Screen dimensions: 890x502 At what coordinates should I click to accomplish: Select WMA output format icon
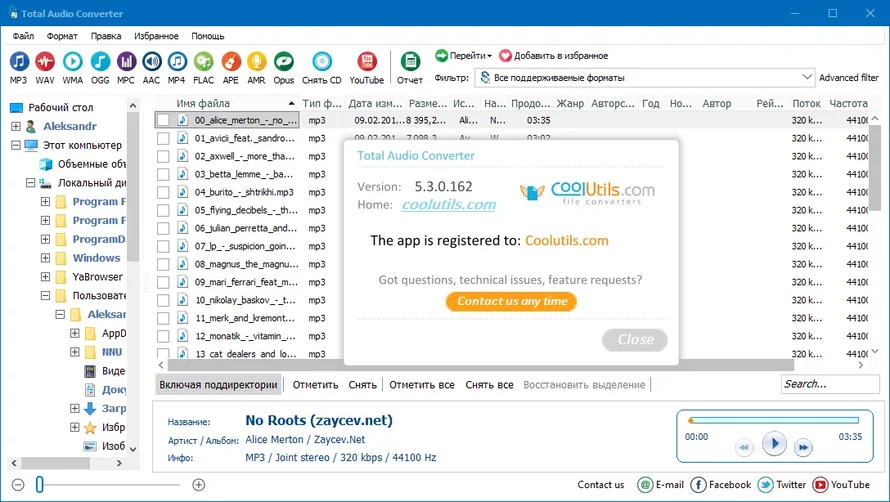click(x=72, y=61)
